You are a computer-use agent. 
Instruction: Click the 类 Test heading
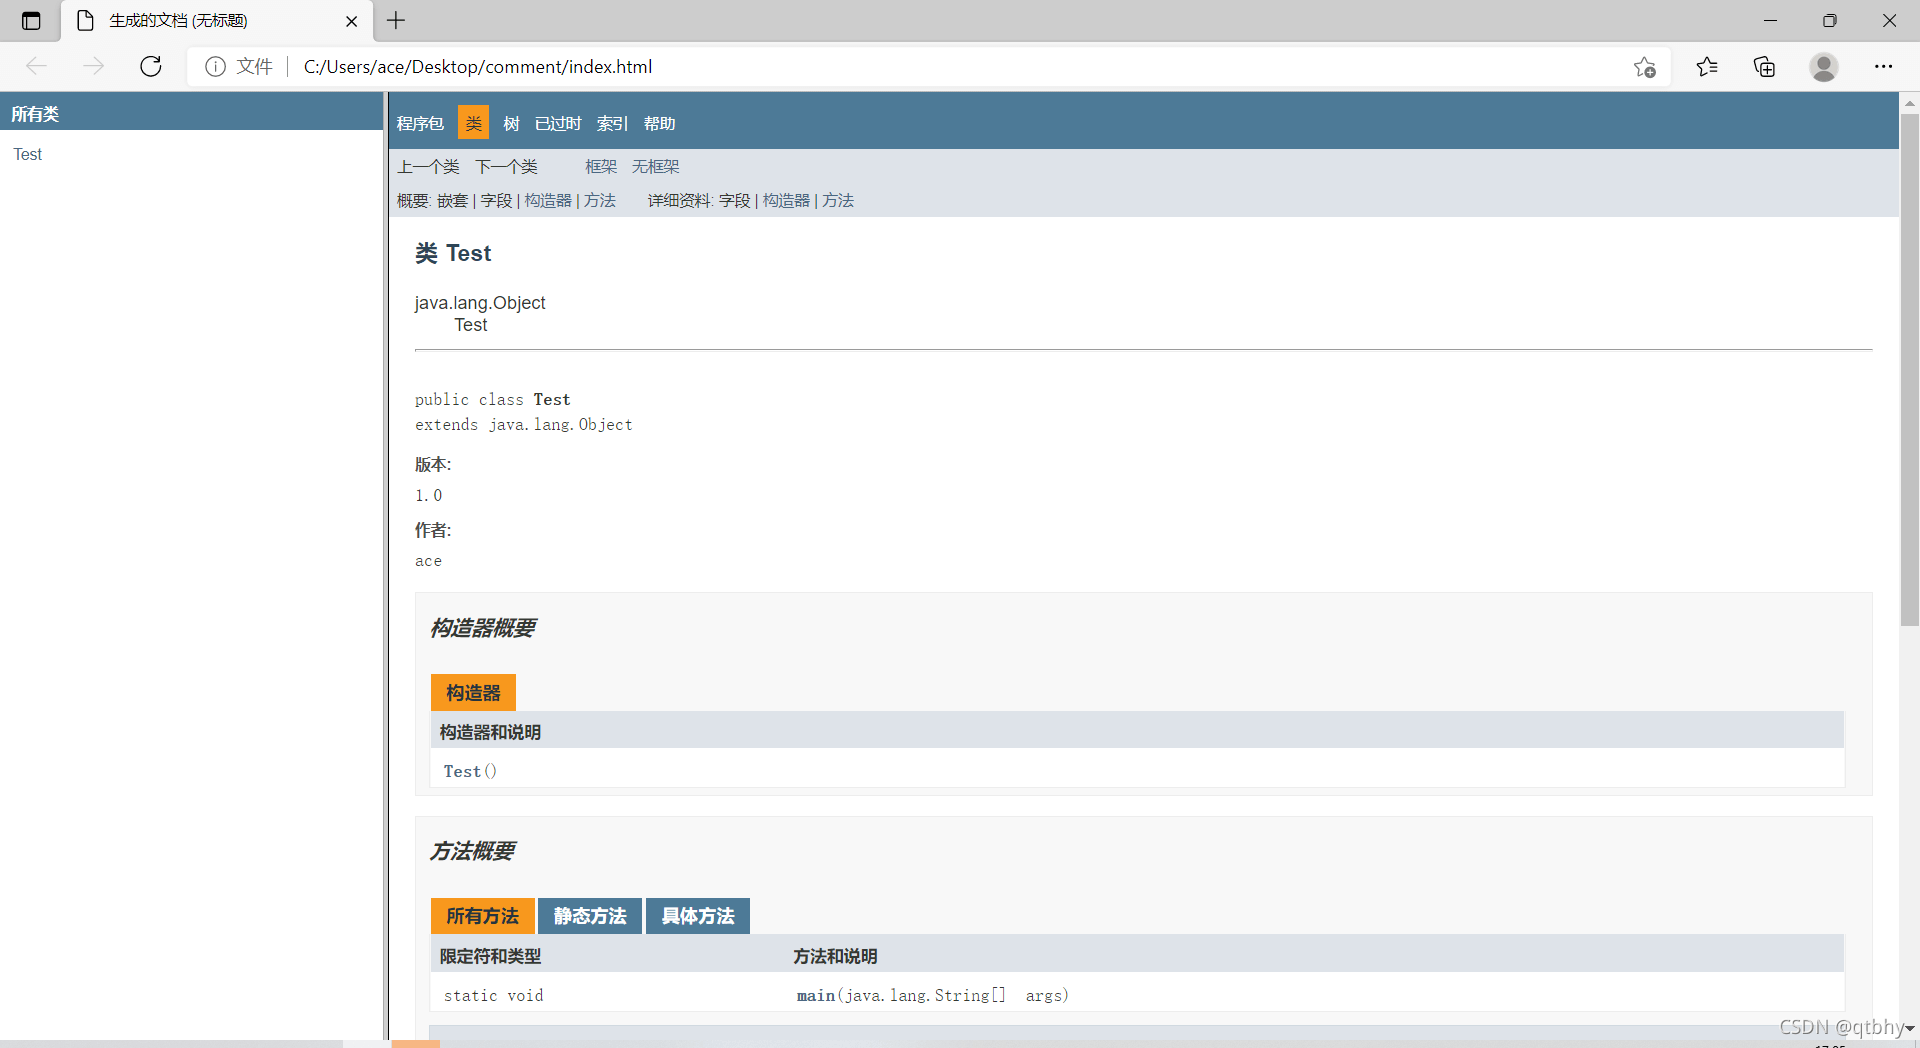coord(453,253)
